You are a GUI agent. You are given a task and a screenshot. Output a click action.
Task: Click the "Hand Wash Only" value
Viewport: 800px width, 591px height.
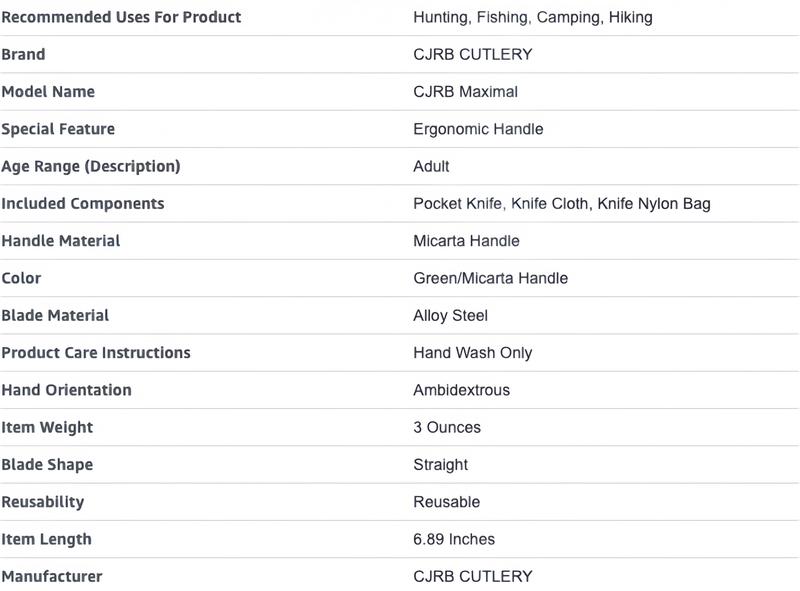472,352
